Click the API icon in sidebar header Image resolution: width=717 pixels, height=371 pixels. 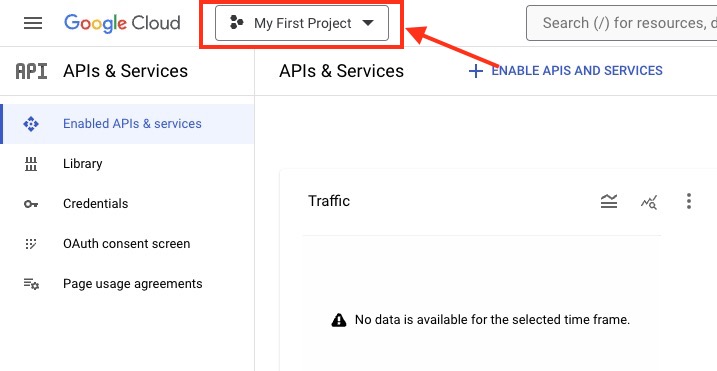tap(31, 71)
